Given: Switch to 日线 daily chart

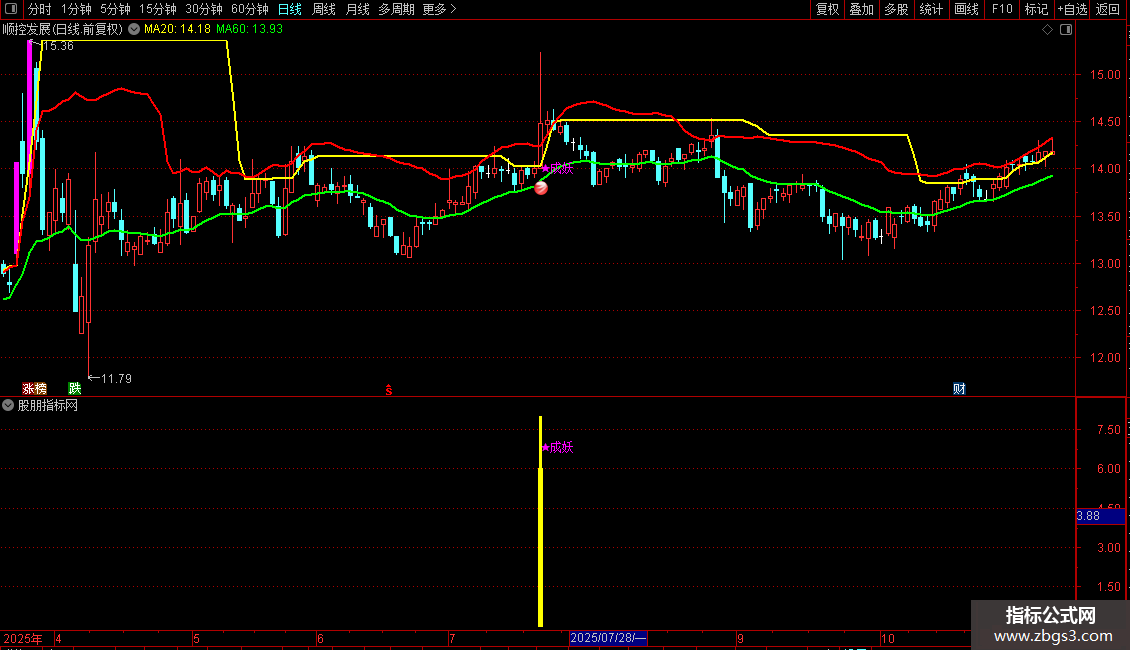Looking at the screenshot, I should pyautogui.click(x=290, y=9).
